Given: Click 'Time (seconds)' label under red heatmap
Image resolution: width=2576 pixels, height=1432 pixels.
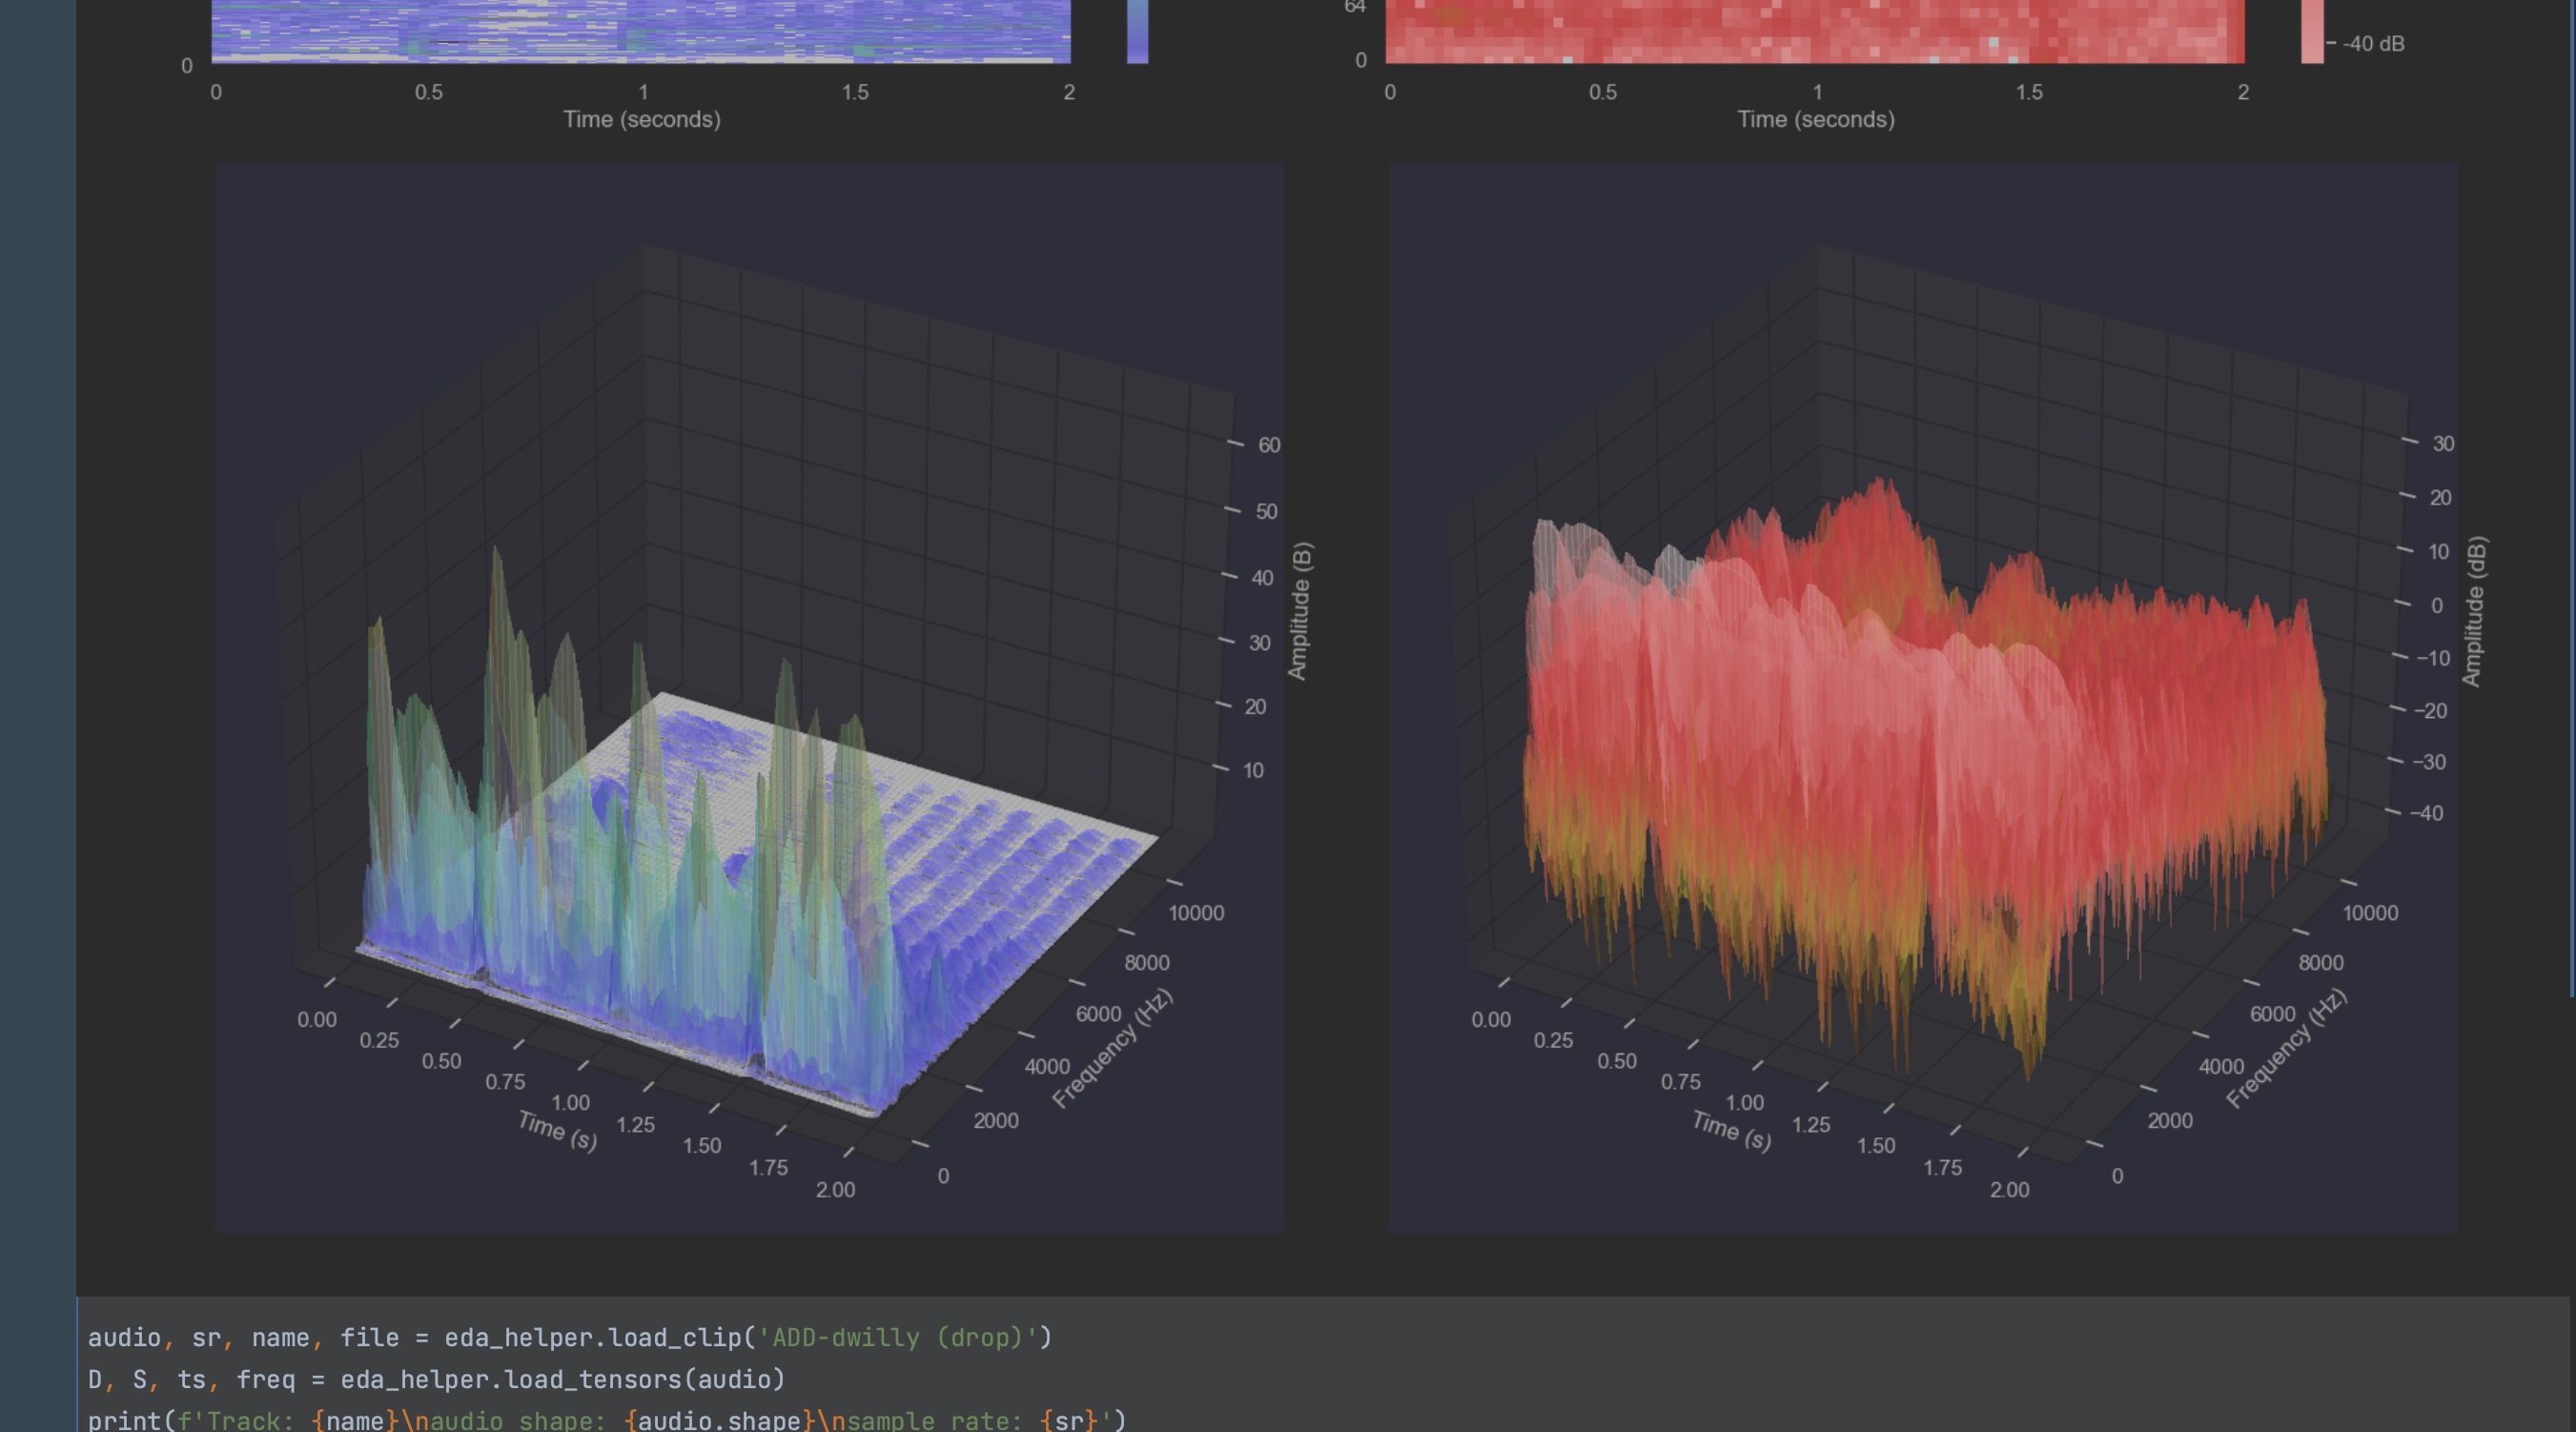Looking at the screenshot, I should point(1815,120).
